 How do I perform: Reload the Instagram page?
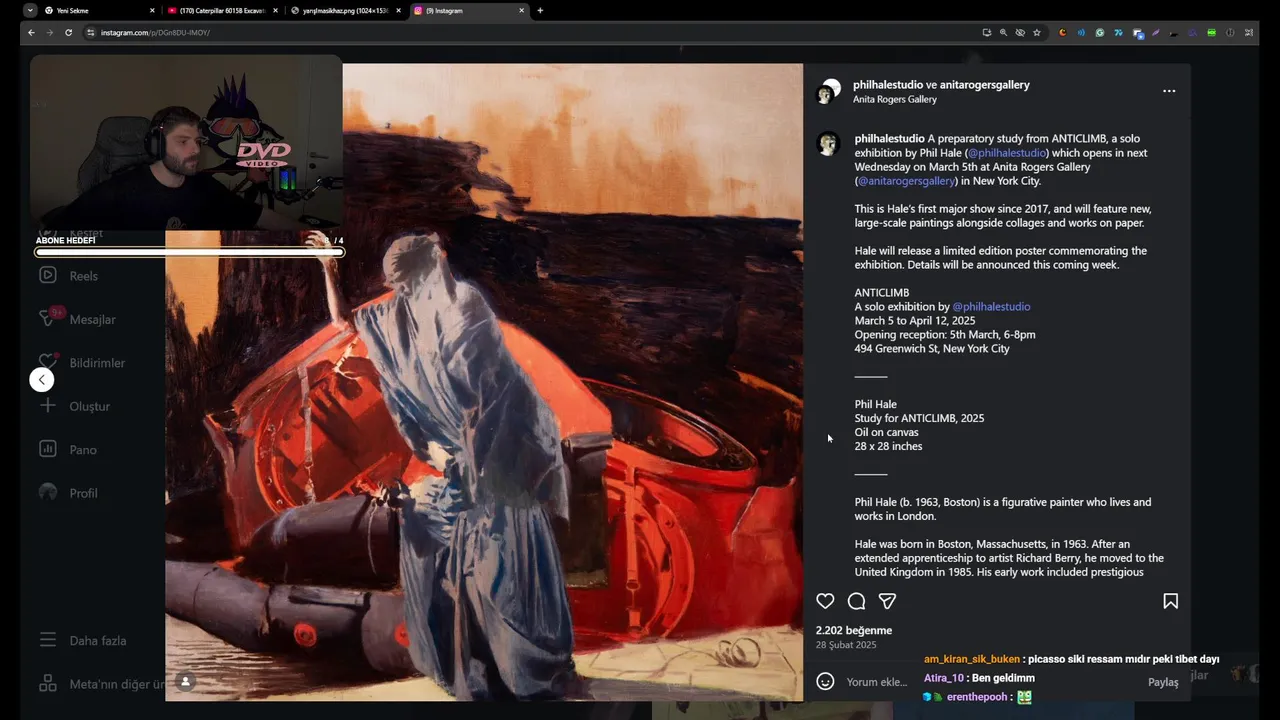[x=68, y=32]
